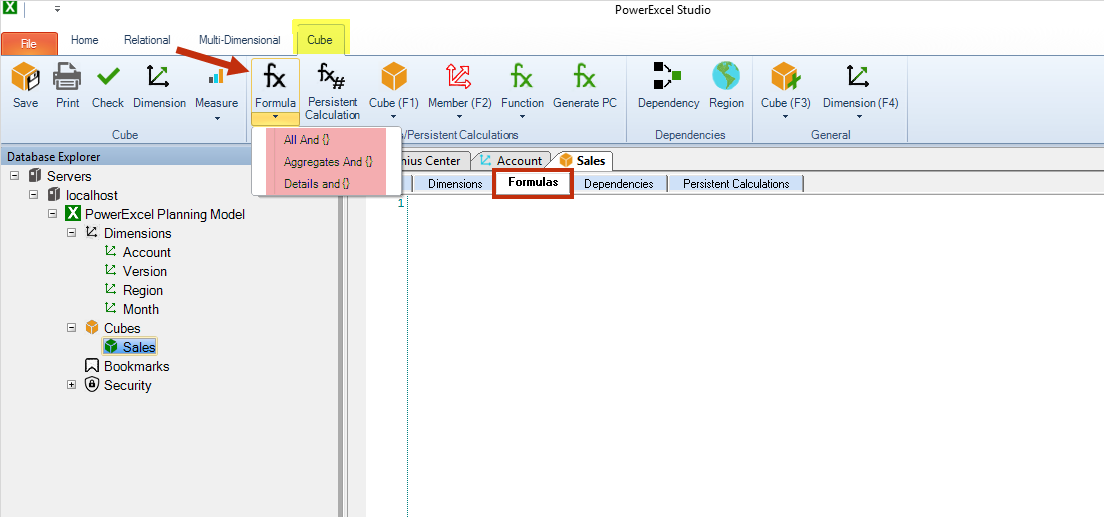Click the Formula fx icon
Viewport: 1104px width, 517px height.
click(275, 76)
